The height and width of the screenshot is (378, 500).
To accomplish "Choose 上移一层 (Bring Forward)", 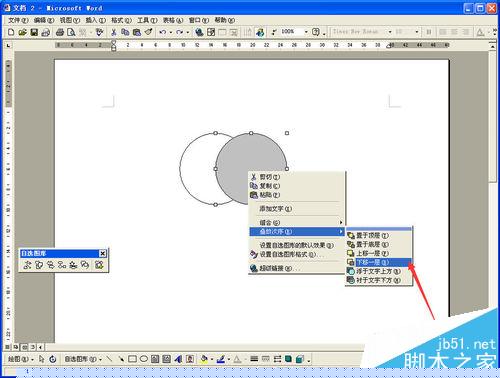I will coord(379,253).
